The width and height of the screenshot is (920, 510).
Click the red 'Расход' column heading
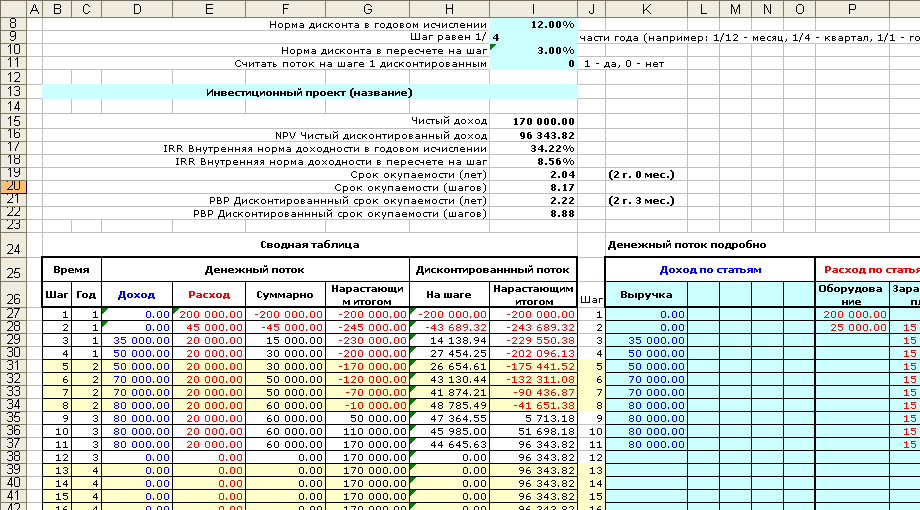(x=209, y=295)
